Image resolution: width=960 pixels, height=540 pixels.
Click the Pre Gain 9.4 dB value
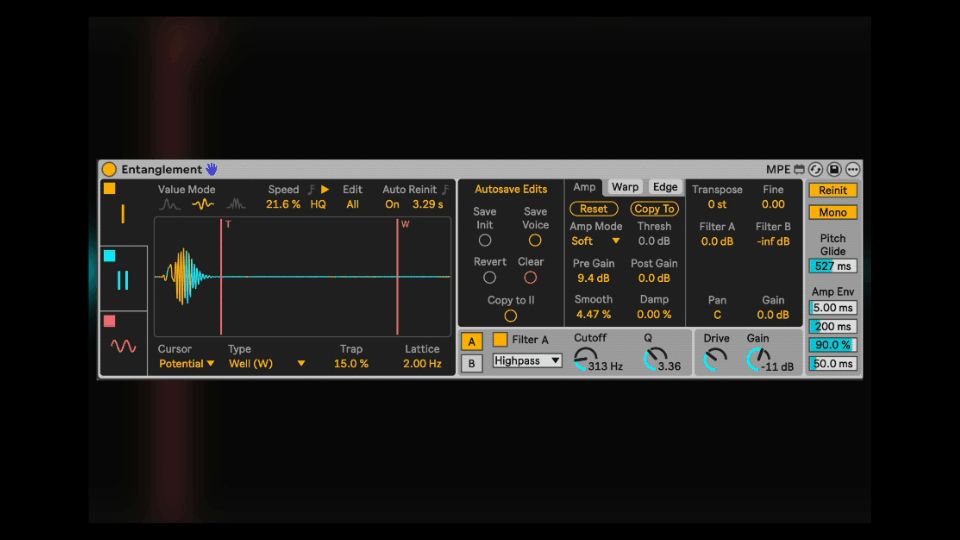pyautogui.click(x=593, y=278)
